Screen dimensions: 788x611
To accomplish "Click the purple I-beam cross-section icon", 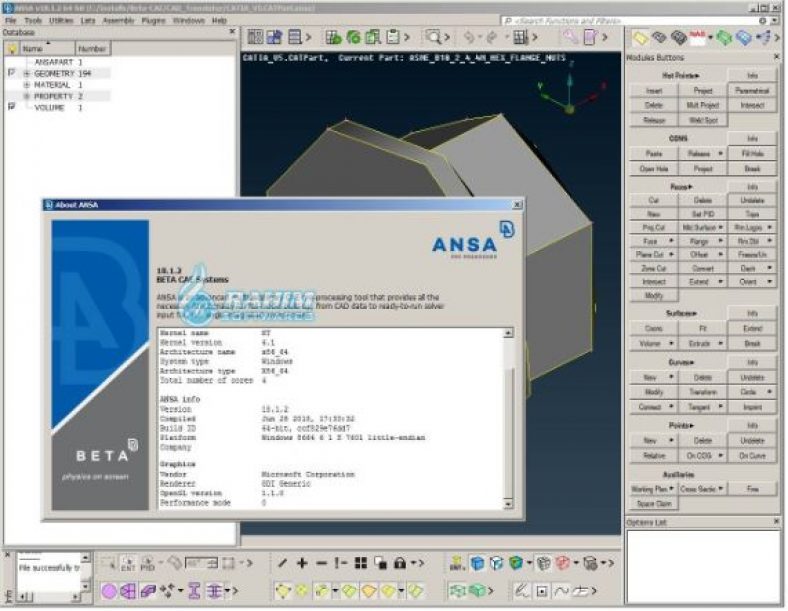I will pyautogui.click(x=194, y=591).
